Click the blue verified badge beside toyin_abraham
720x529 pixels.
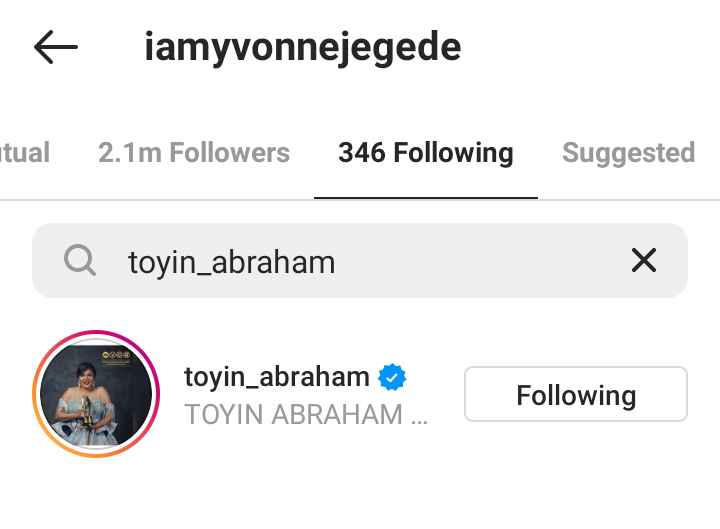392,377
